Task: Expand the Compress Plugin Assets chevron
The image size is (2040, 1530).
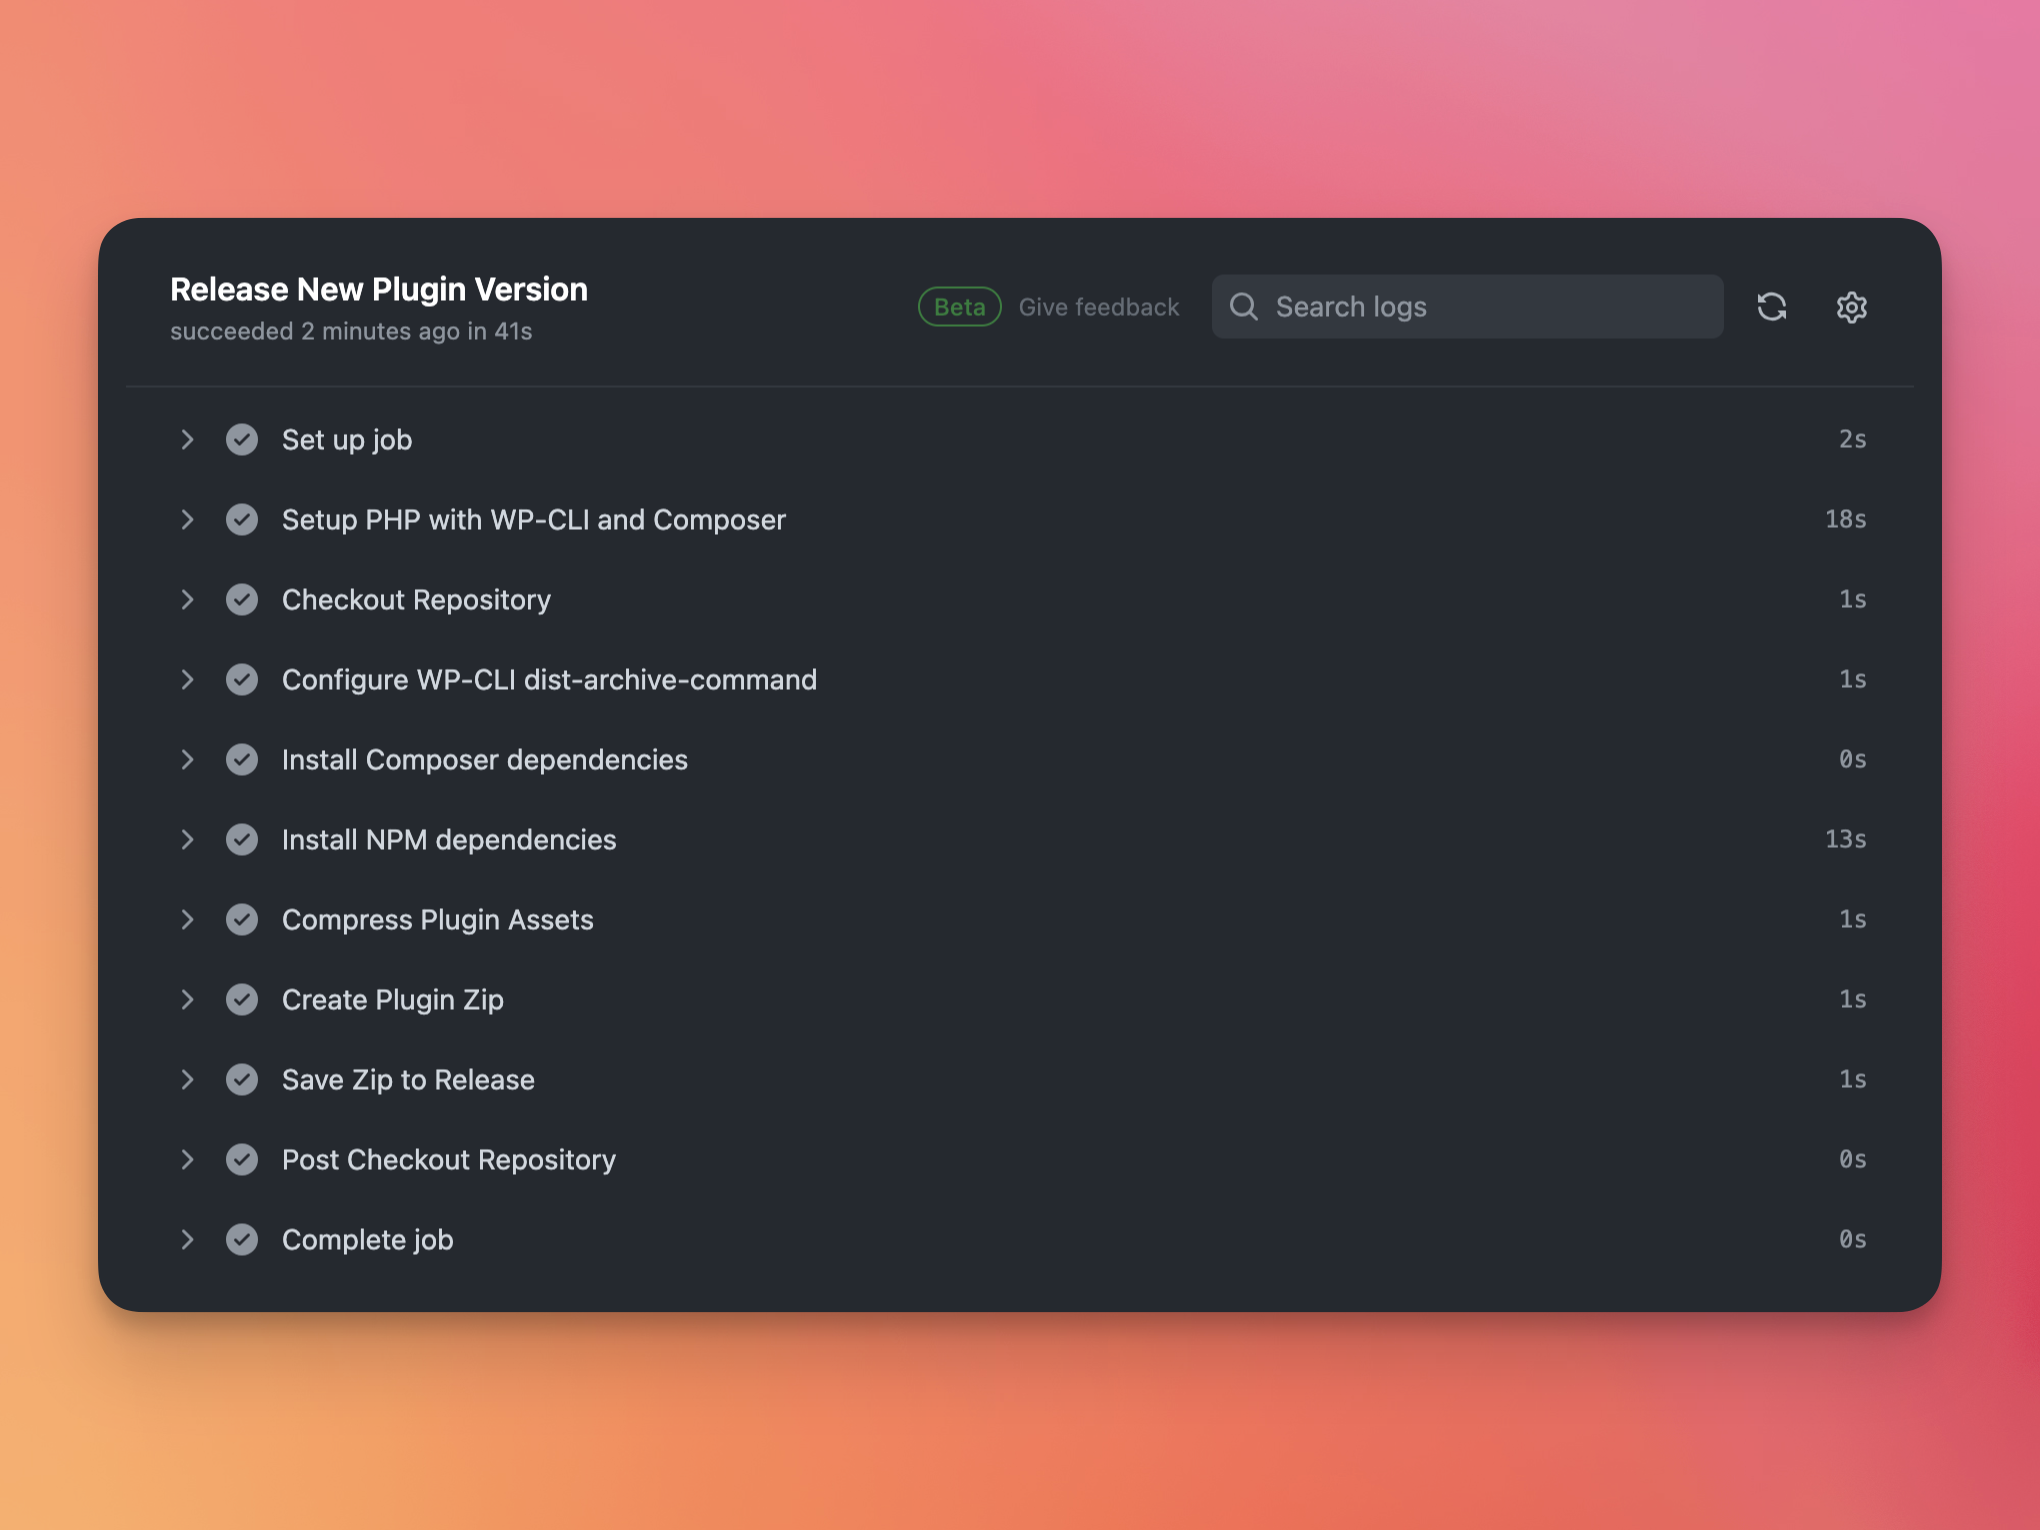Action: [x=187, y=920]
